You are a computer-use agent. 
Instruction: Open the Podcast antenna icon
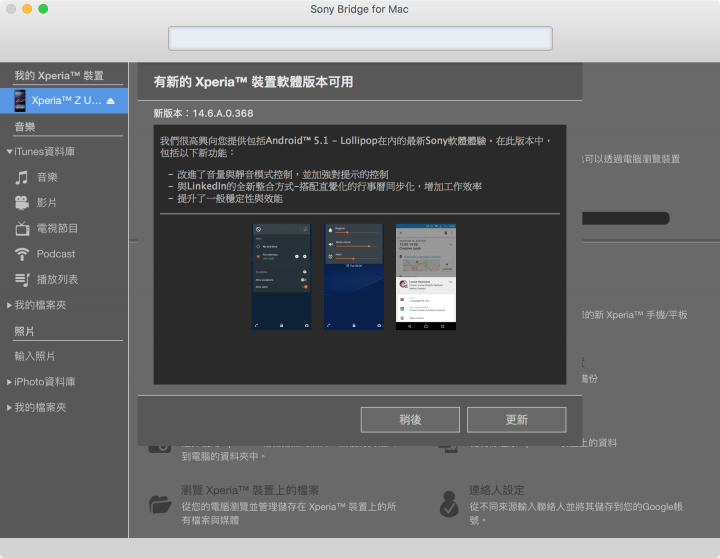coord(22,254)
